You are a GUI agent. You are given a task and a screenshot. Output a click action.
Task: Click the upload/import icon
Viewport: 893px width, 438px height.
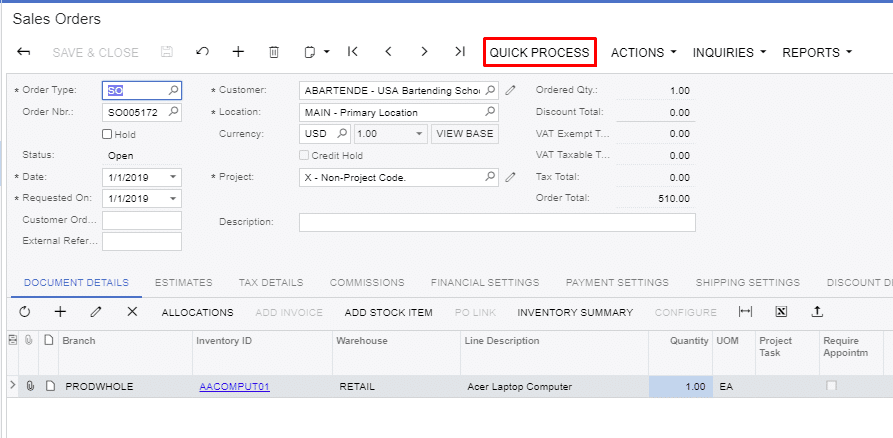click(x=817, y=312)
